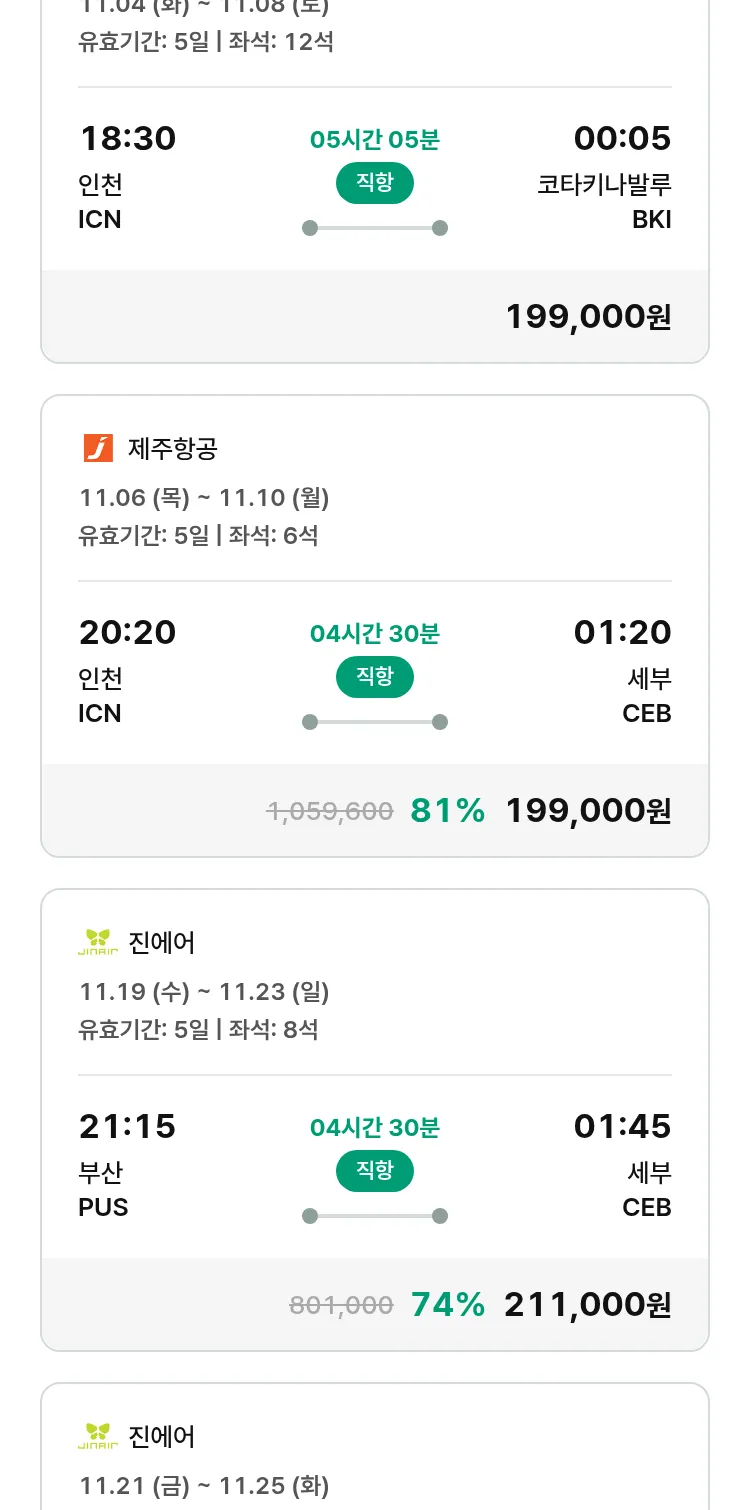Select the 199,000원 price for the Jeju Air flight
750x1510 pixels.
click(588, 810)
